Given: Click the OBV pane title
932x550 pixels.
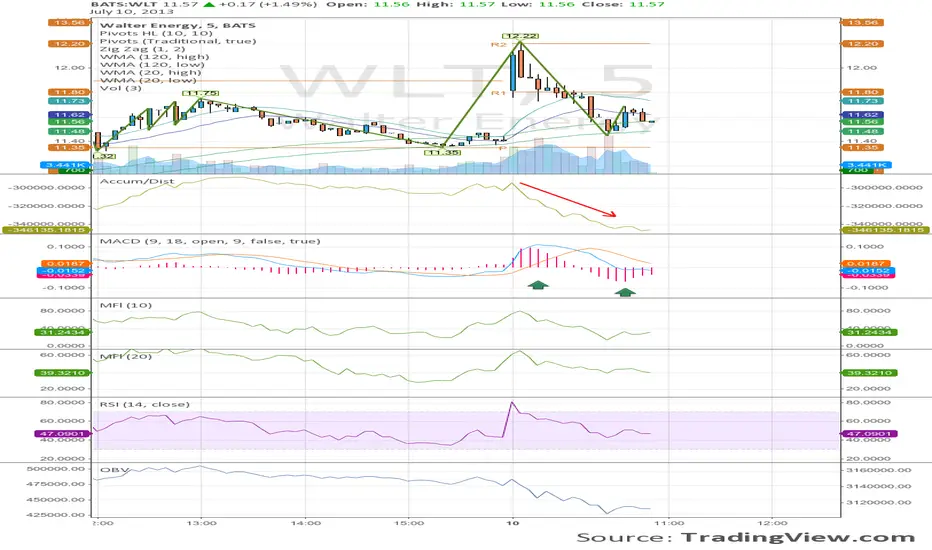Looking at the screenshot, I should pyautogui.click(x=115, y=470).
